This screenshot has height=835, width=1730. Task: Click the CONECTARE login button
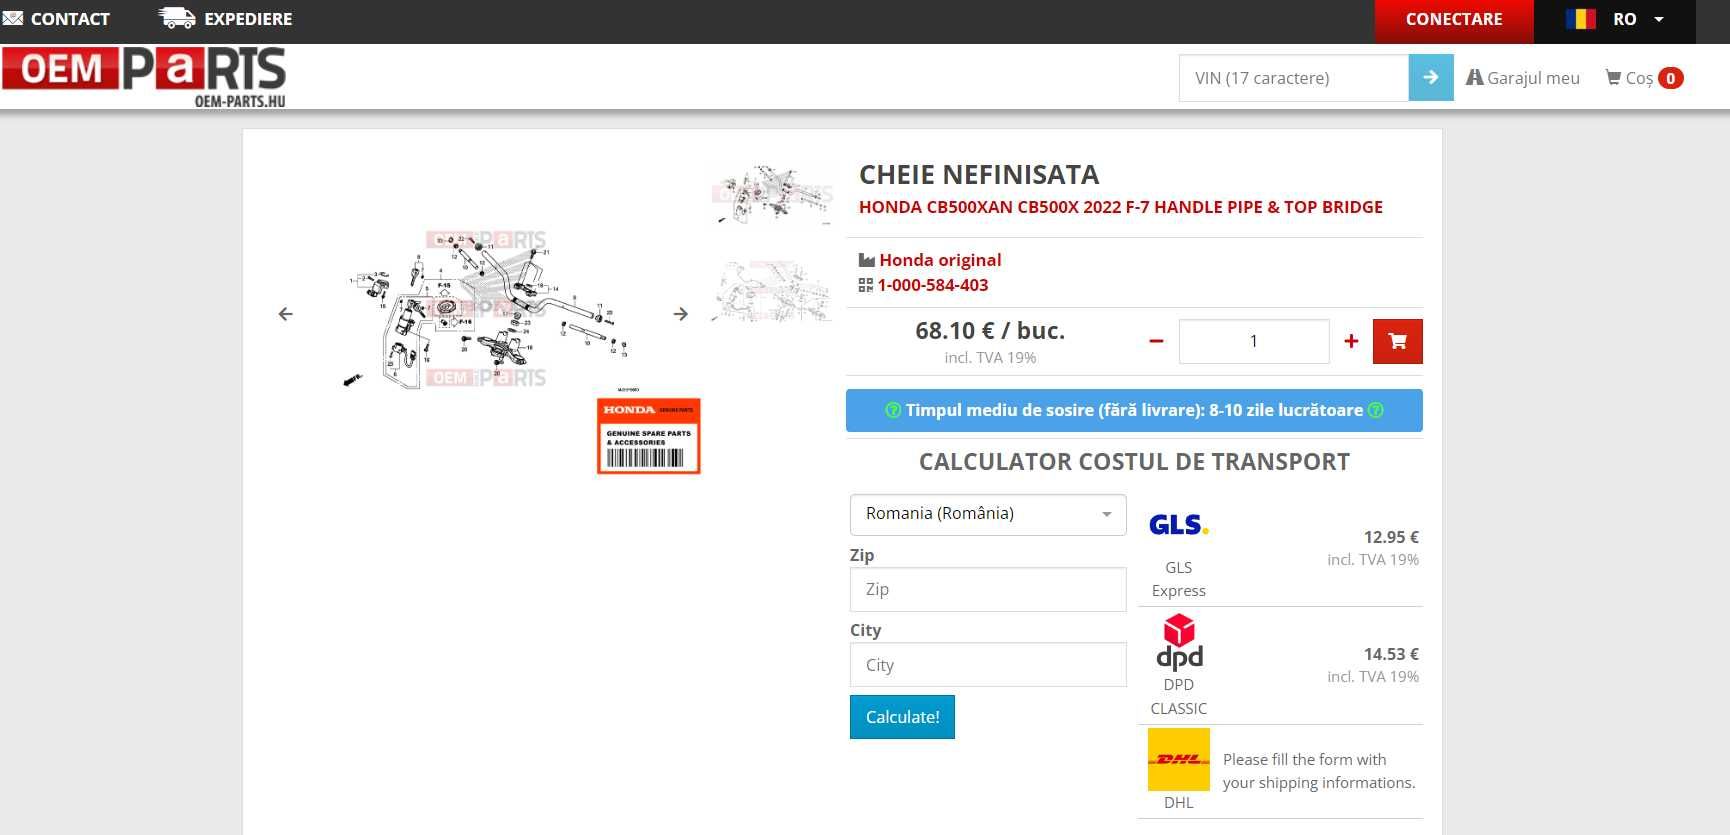click(x=1454, y=20)
